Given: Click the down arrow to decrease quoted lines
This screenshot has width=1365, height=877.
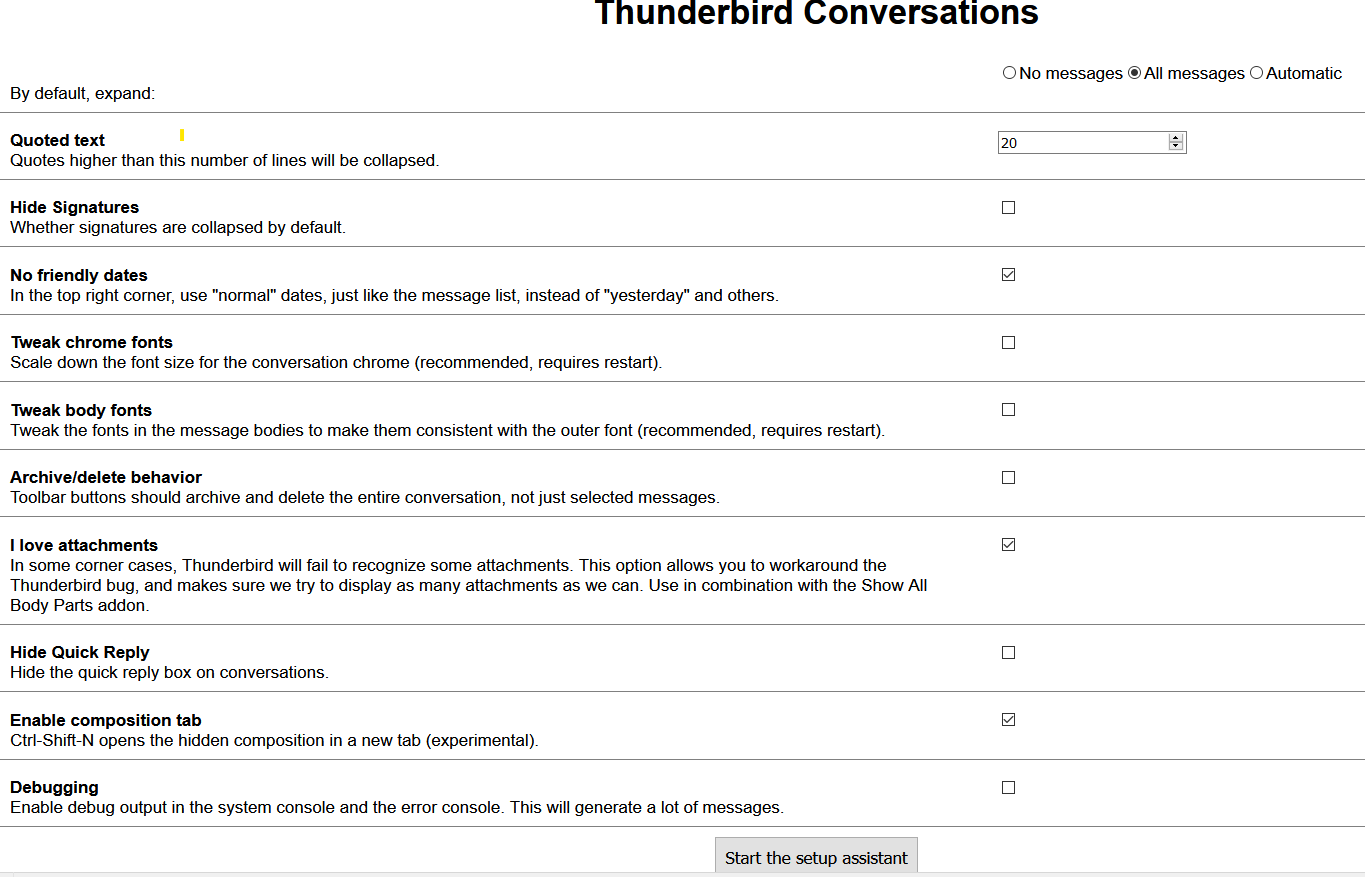Looking at the screenshot, I should pos(1175,147).
